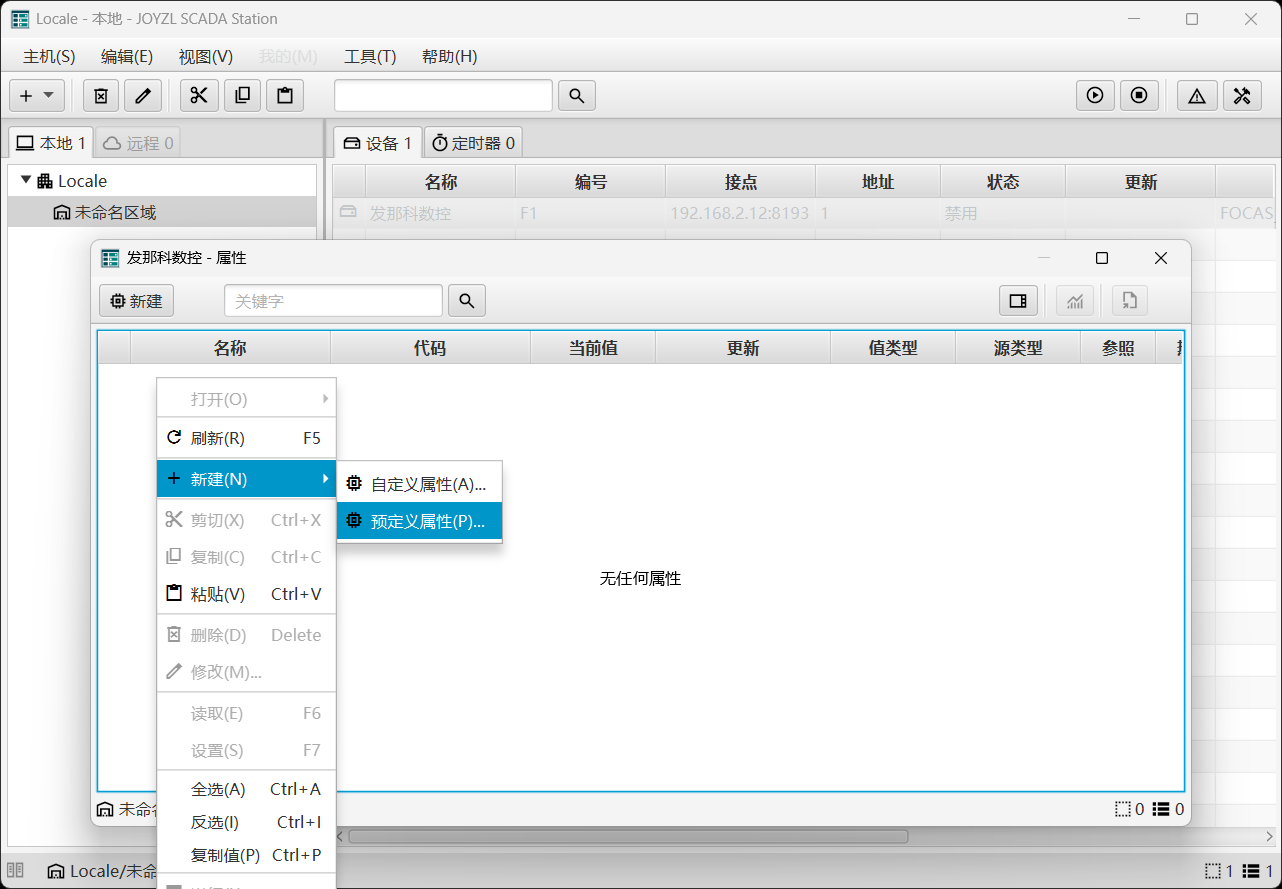The height and width of the screenshot is (889, 1282).
Task: Choose 自定义属性(A)... from the submenu
Action: tap(419, 485)
